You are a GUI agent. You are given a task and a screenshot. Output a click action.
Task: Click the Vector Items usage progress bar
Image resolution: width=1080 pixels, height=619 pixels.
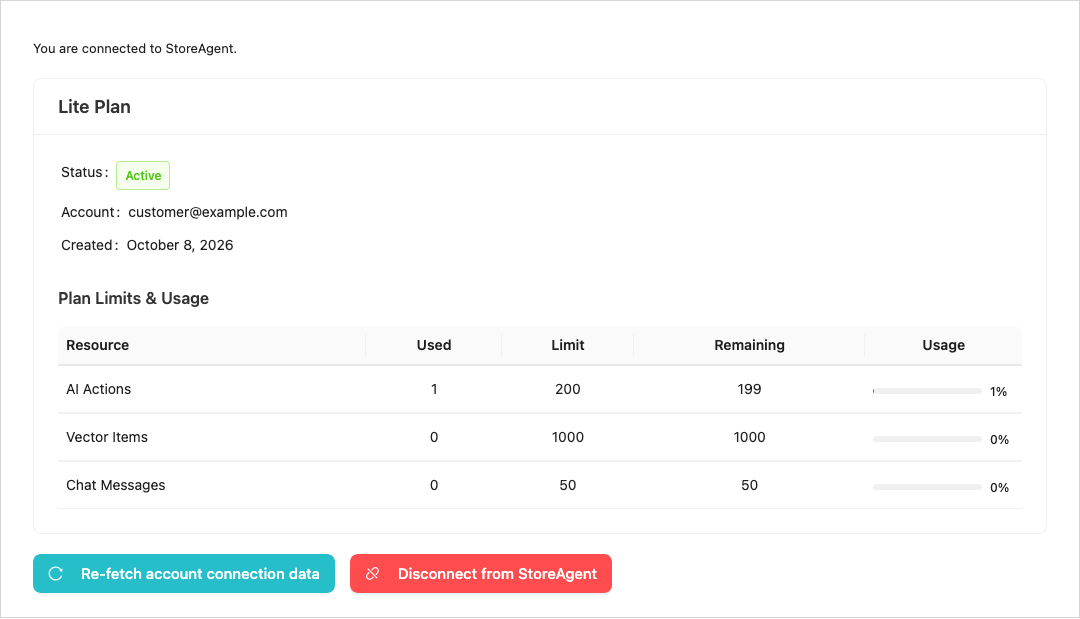[x=927, y=439]
